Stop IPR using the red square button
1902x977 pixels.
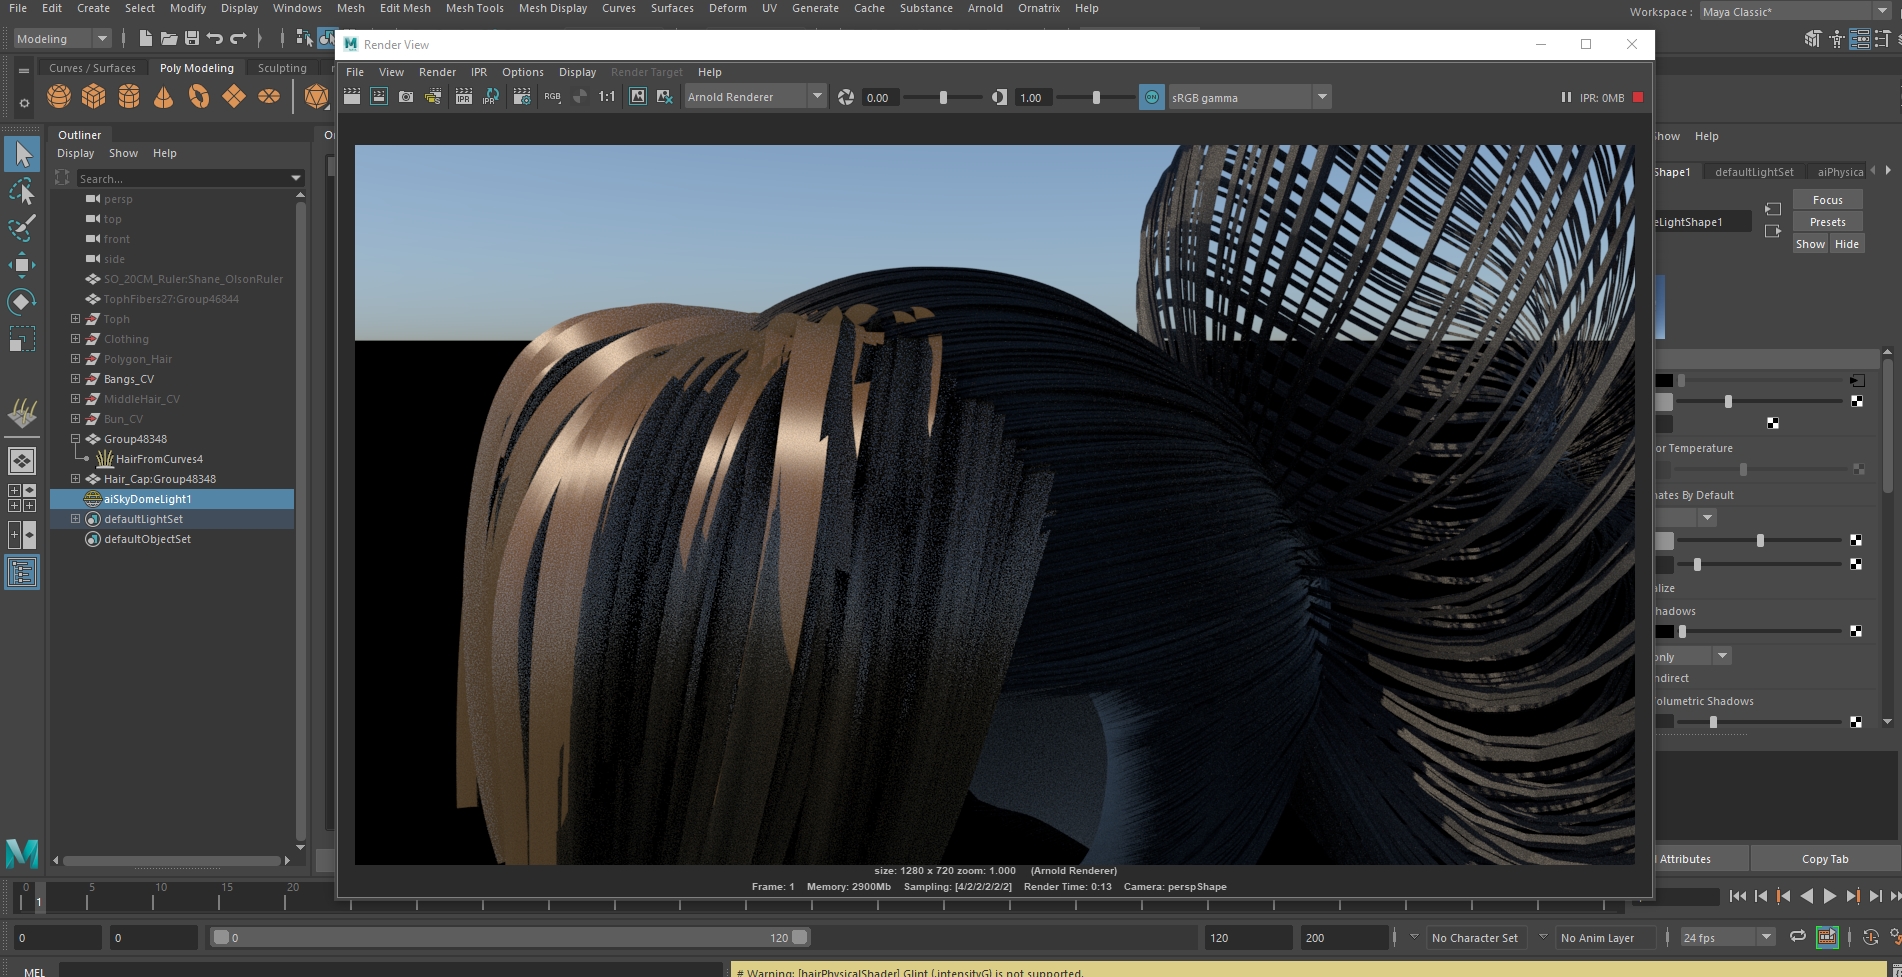[1638, 97]
